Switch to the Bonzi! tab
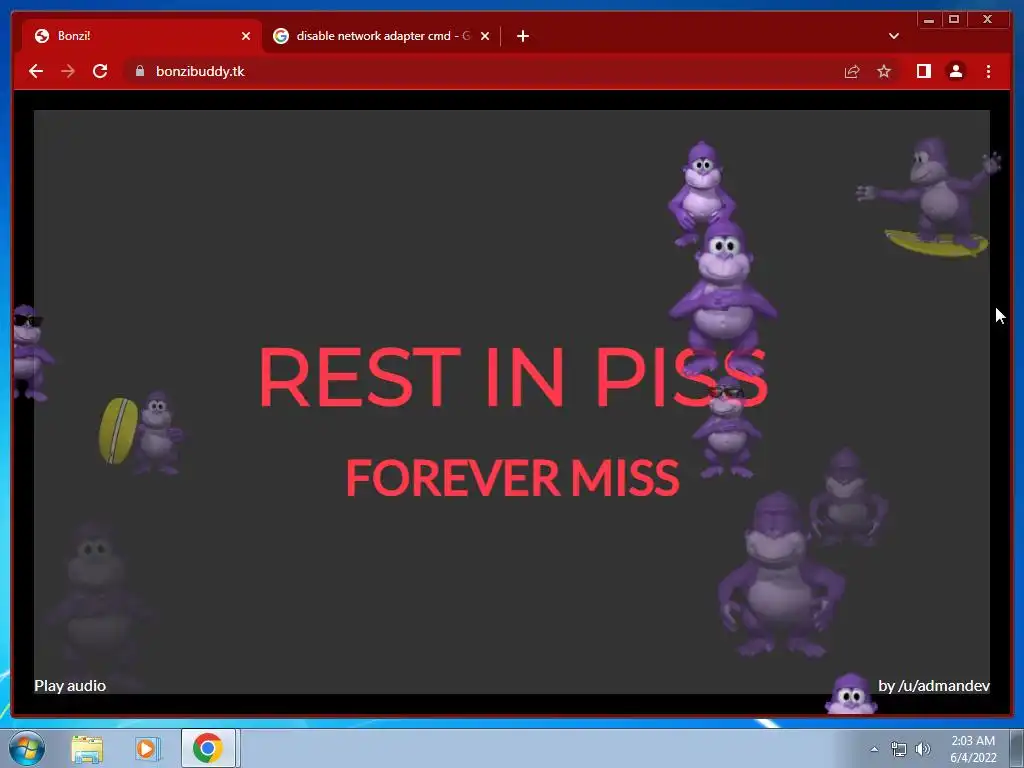The height and width of the screenshot is (768, 1024). click(142, 36)
